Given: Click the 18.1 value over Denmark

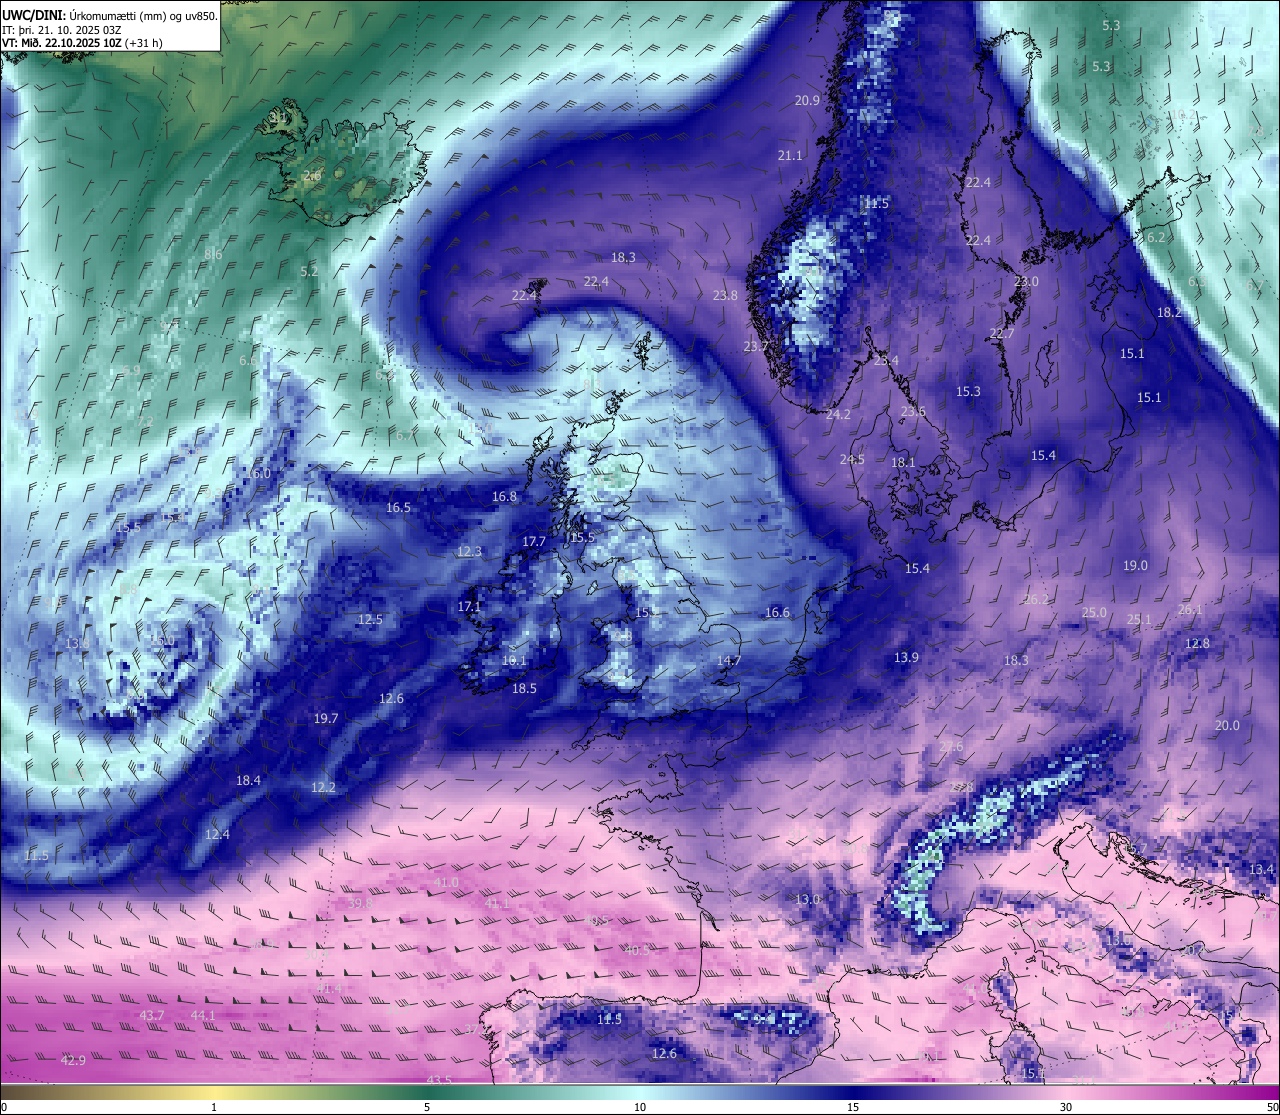Looking at the screenshot, I should pyautogui.click(x=903, y=462).
